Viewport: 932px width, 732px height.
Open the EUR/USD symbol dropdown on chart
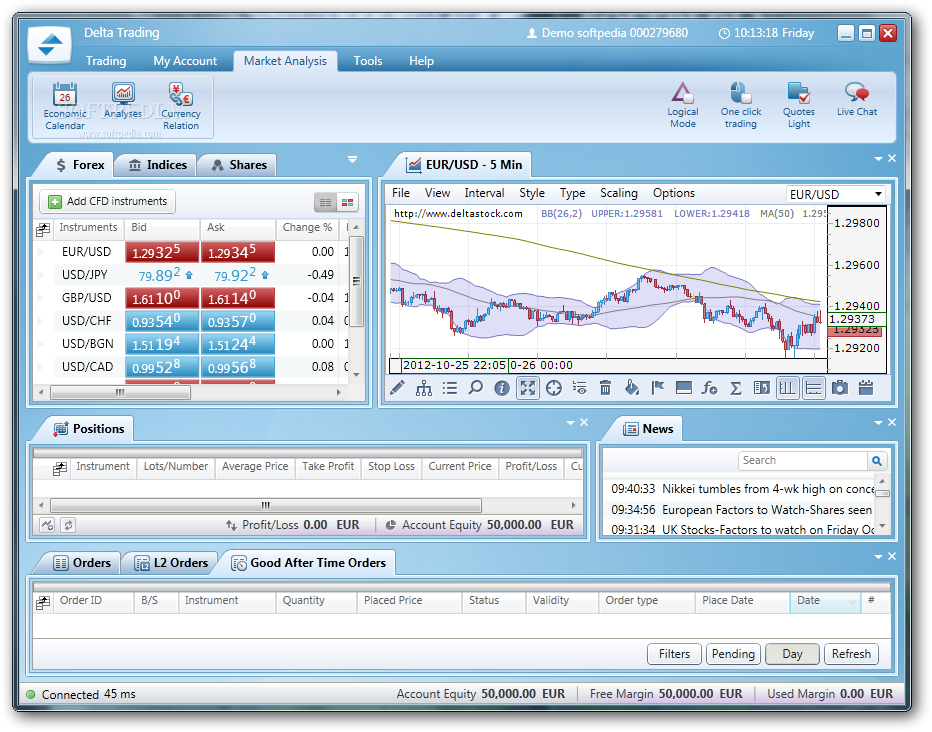[878, 194]
